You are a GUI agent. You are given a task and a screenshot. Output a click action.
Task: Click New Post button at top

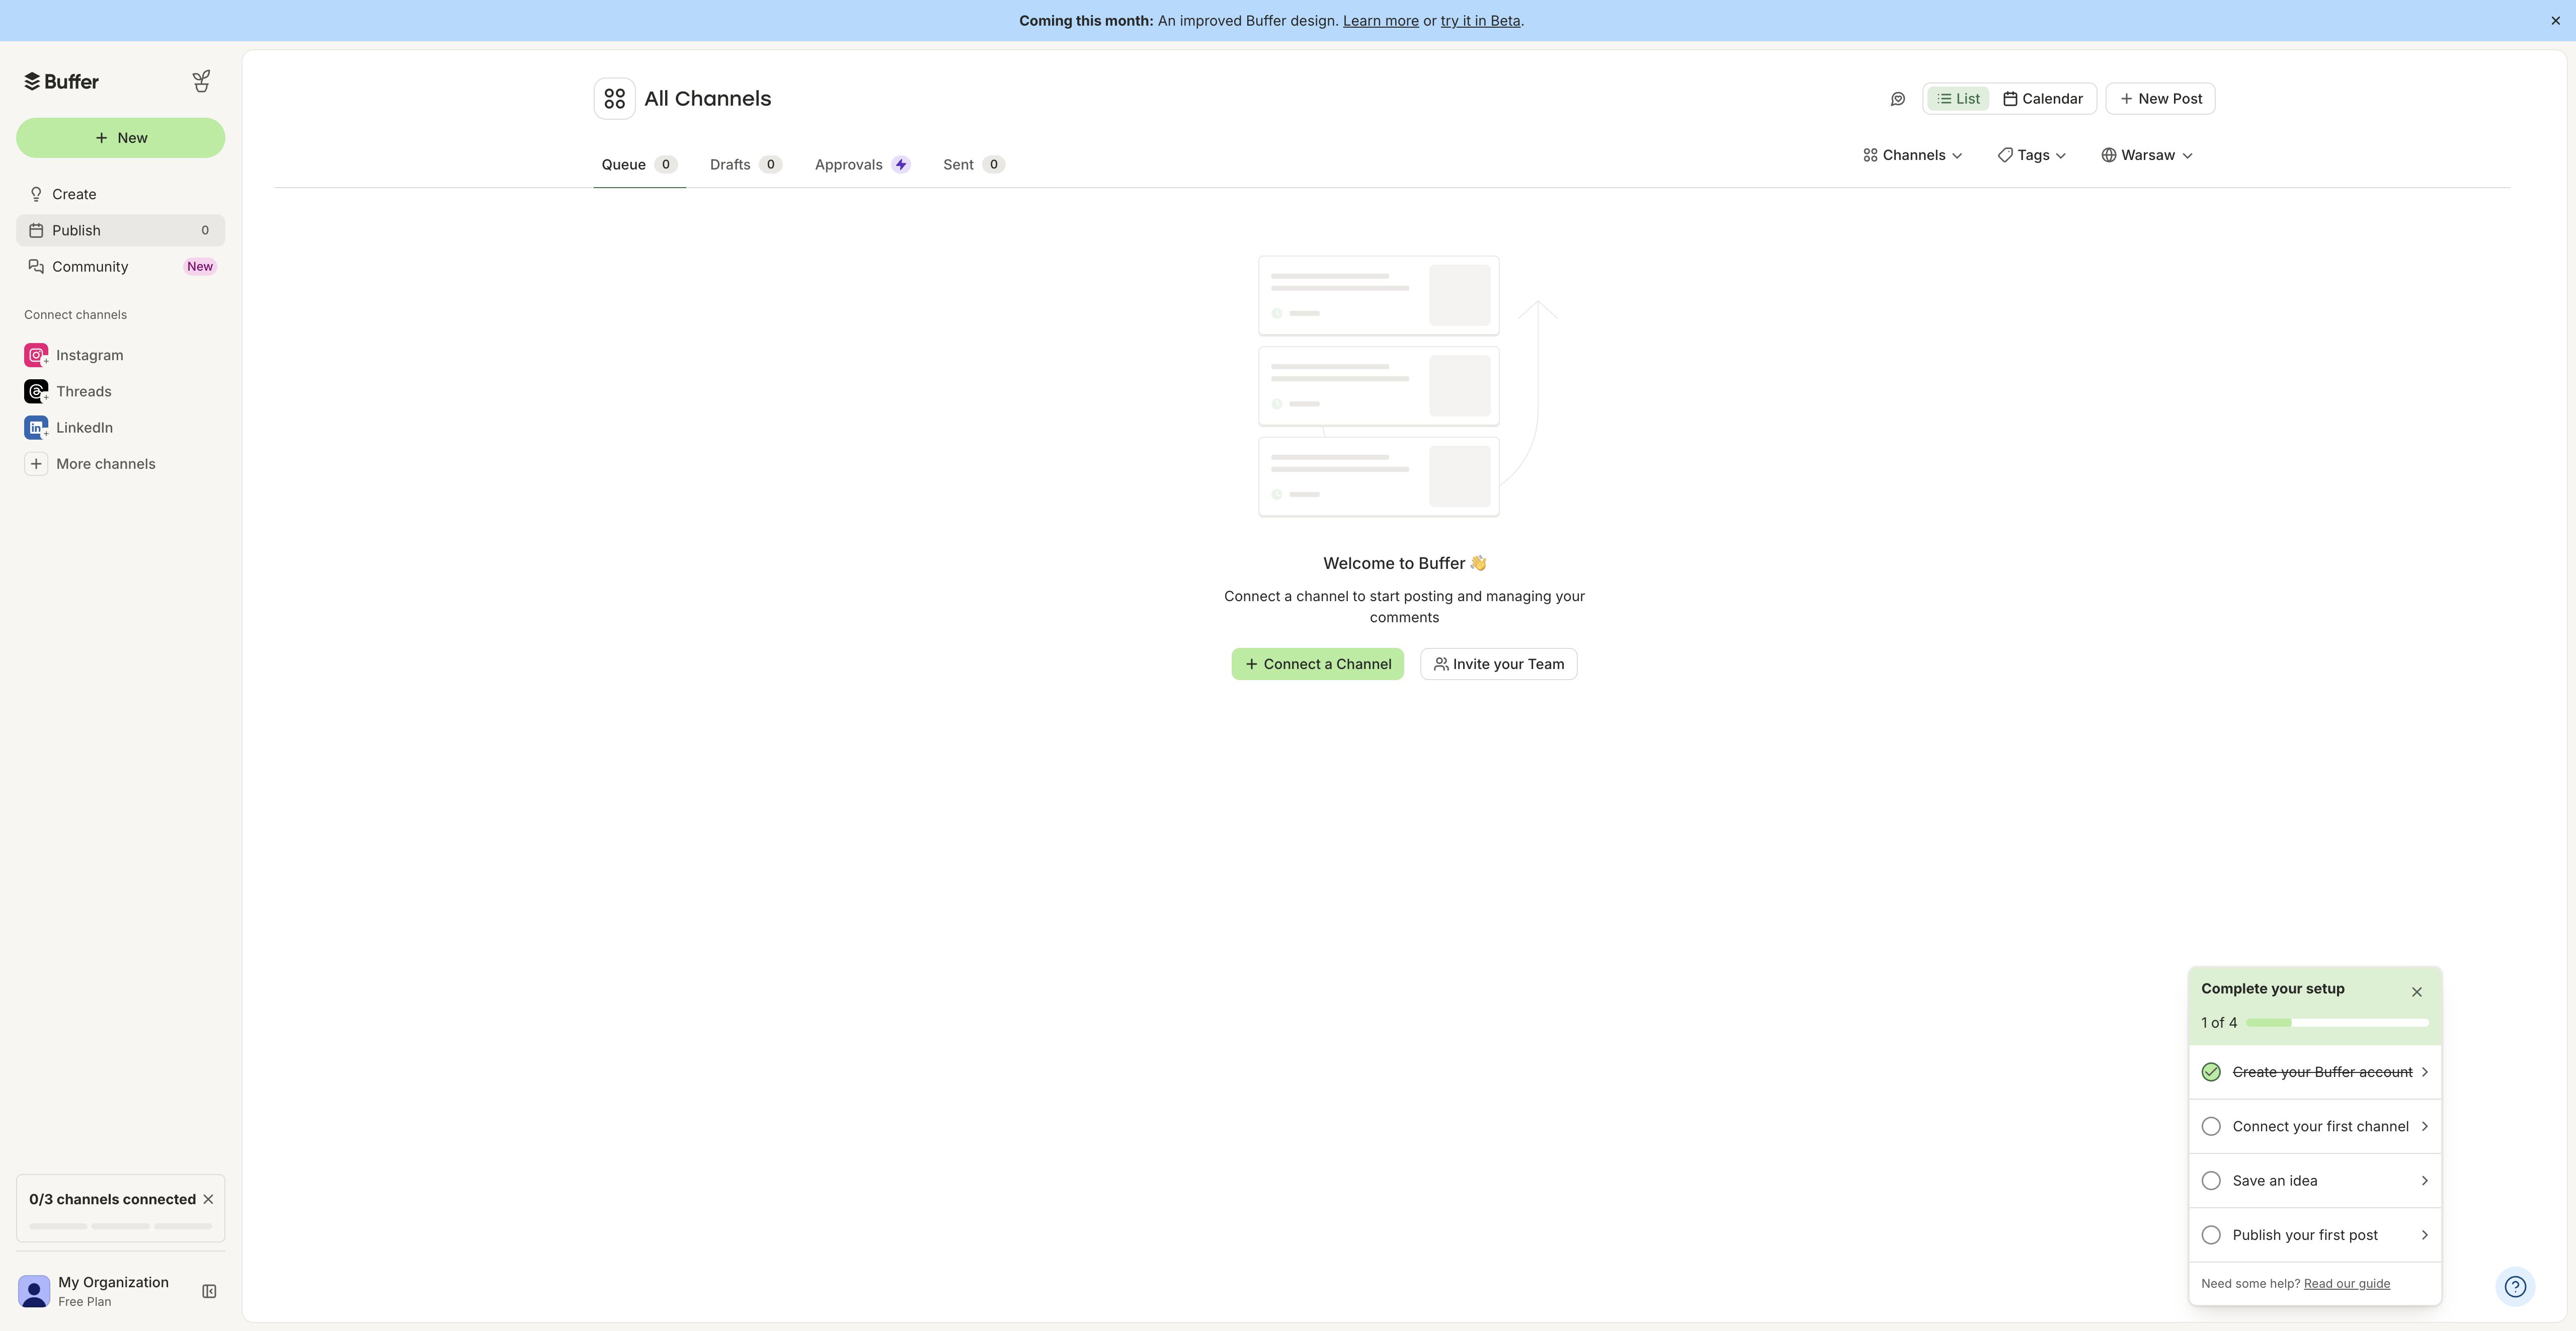pos(2160,99)
